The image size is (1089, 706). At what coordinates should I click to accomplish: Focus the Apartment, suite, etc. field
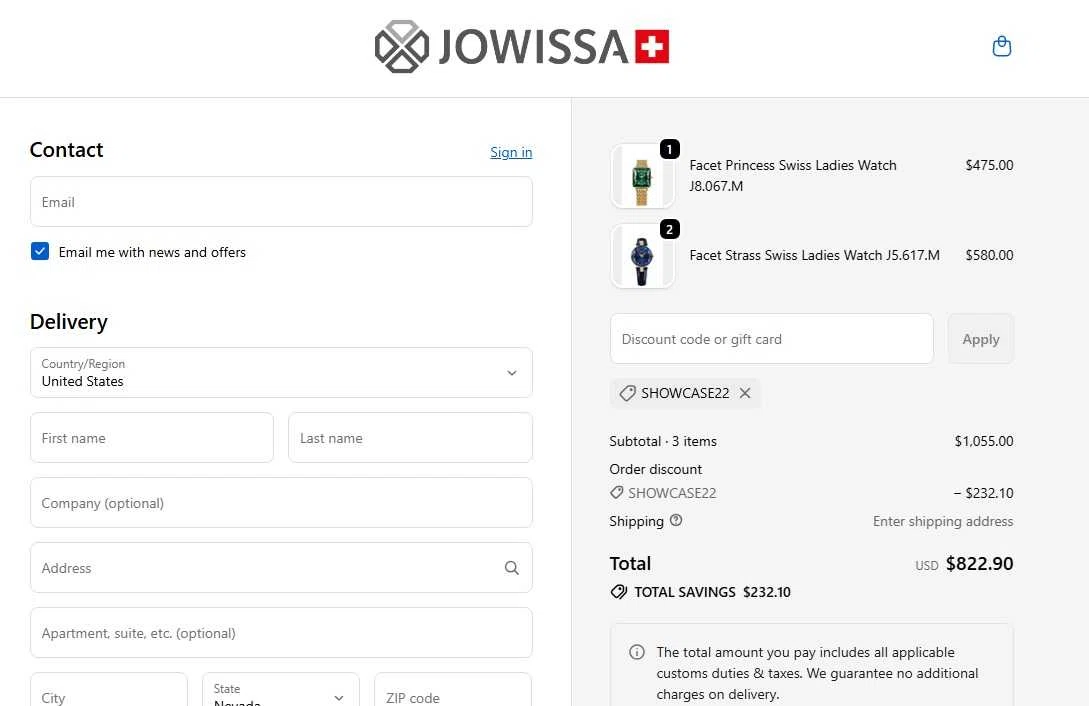pos(281,632)
